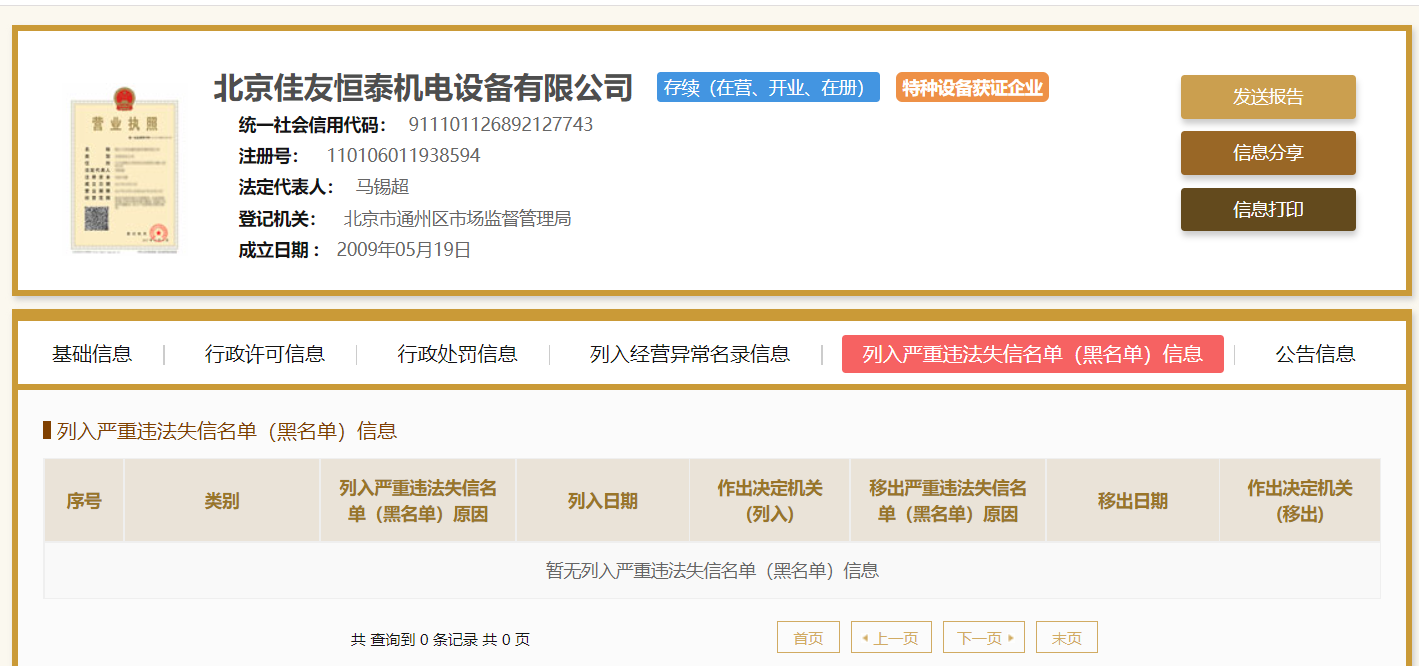Click the 移出日期 column header
The width and height of the screenshot is (1419, 666).
click(x=1133, y=501)
